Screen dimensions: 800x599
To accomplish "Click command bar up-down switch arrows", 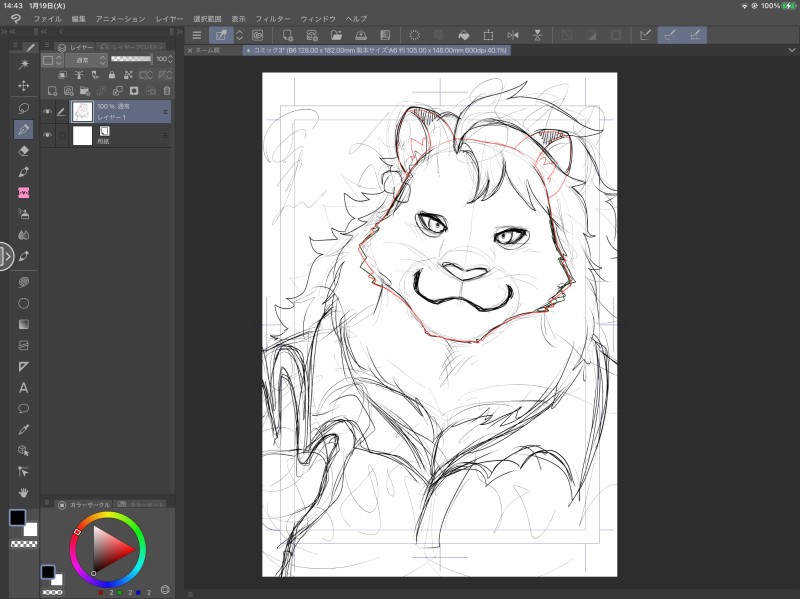I will 239,35.
